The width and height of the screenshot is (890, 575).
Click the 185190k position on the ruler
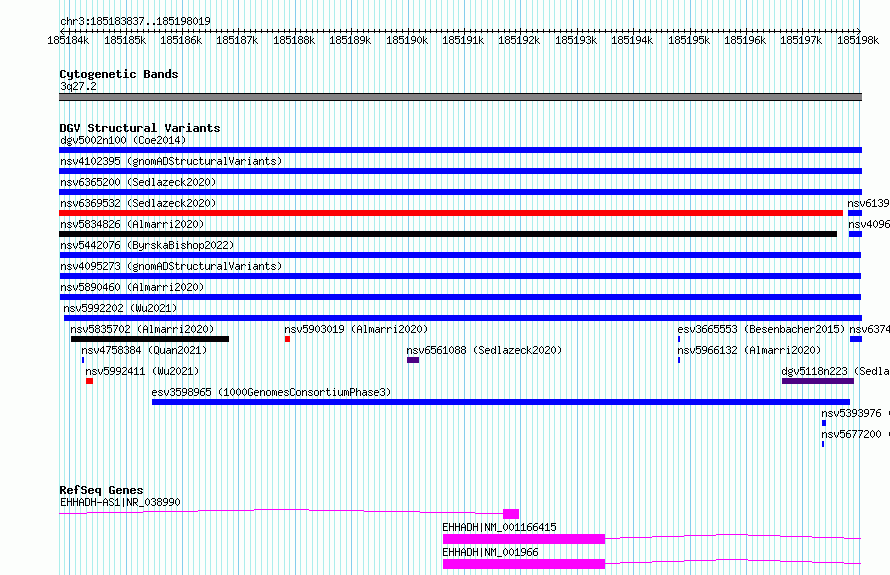[407, 40]
